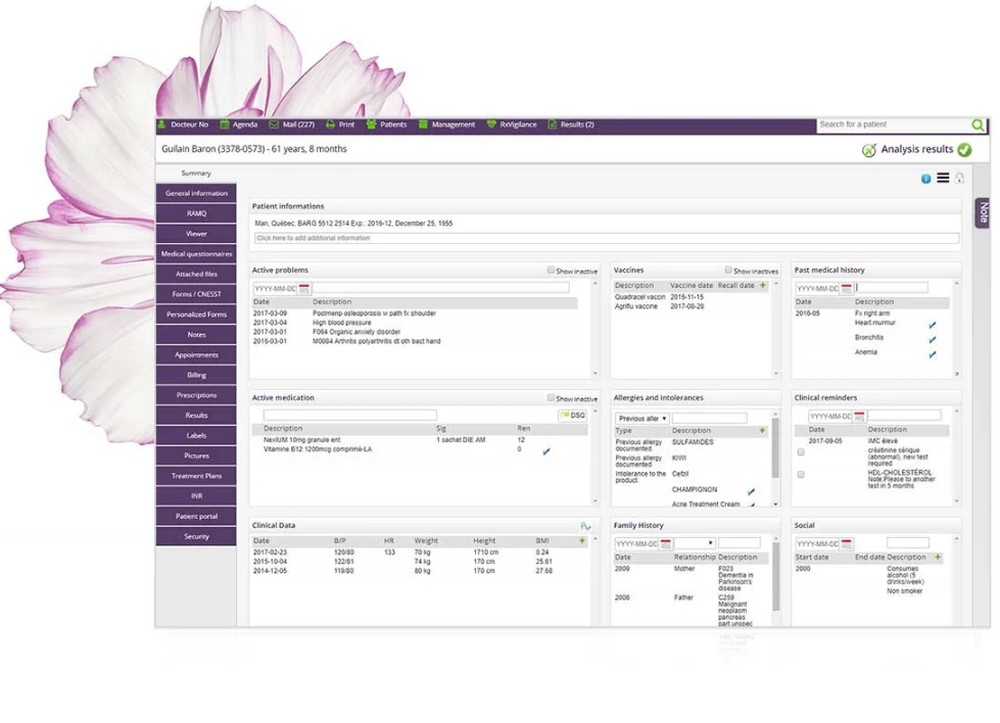
Task: Open the Agenda menu
Action: (x=239, y=125)
